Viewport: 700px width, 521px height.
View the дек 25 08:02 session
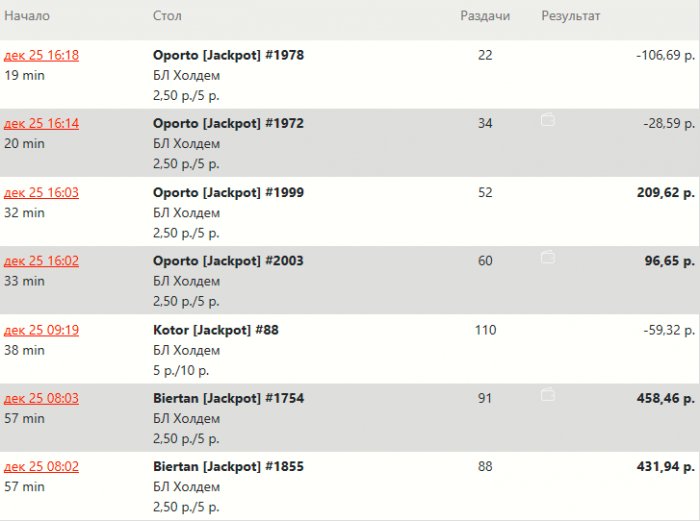pos(42,467)
